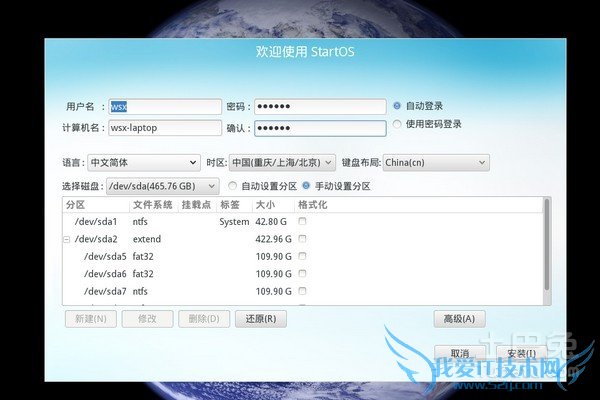This screenshot has width=600, height=400.
Task: Click the ntfs filesystem text of sda7
Action: click(x=140, y=291)
